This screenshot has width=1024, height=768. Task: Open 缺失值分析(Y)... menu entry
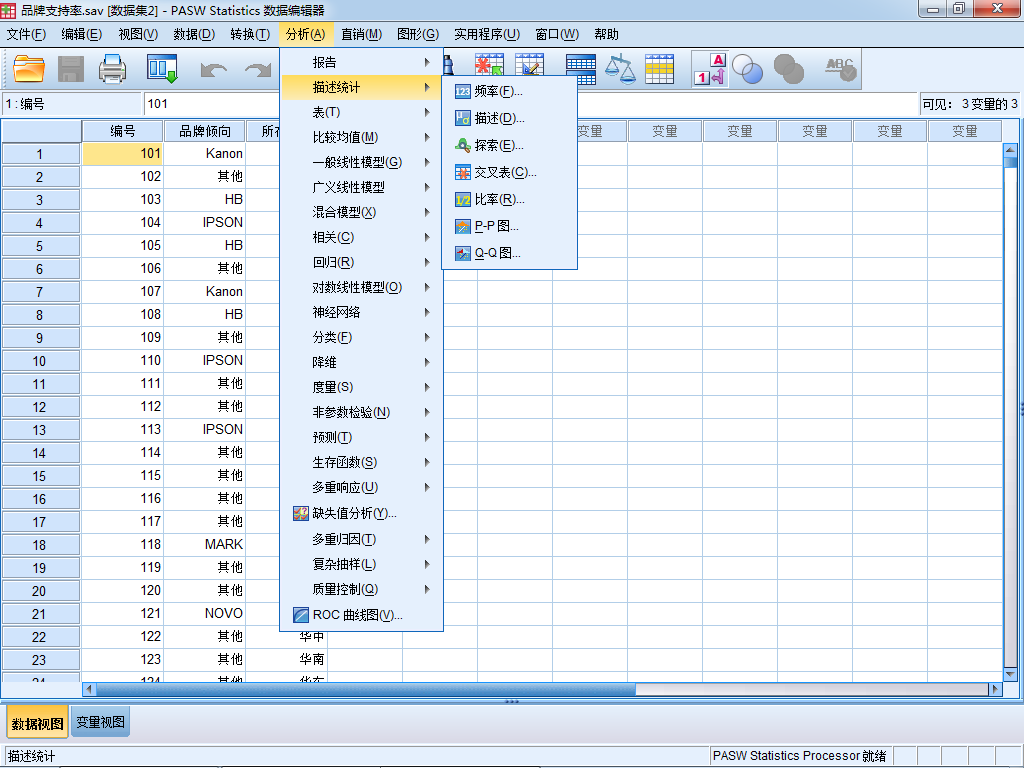[x=361, y=513]
